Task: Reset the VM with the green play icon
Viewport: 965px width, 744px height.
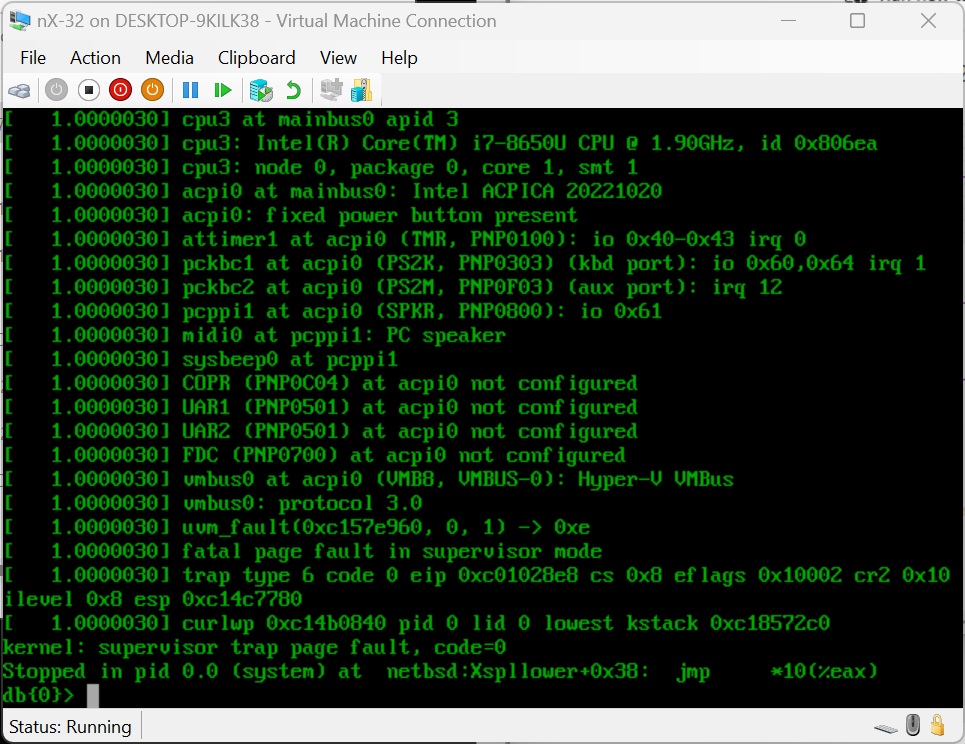Action: pos(223,90)
